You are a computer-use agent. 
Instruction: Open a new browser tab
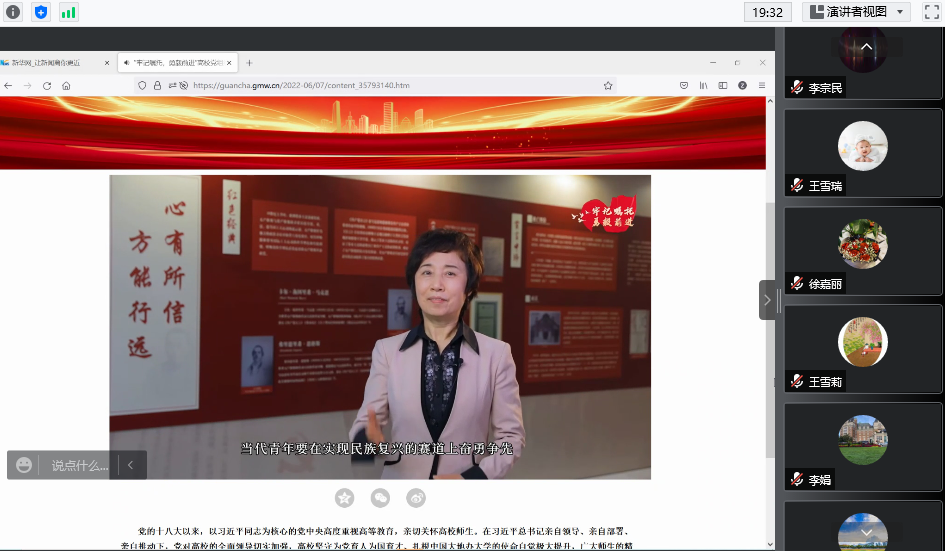point(249,63)
